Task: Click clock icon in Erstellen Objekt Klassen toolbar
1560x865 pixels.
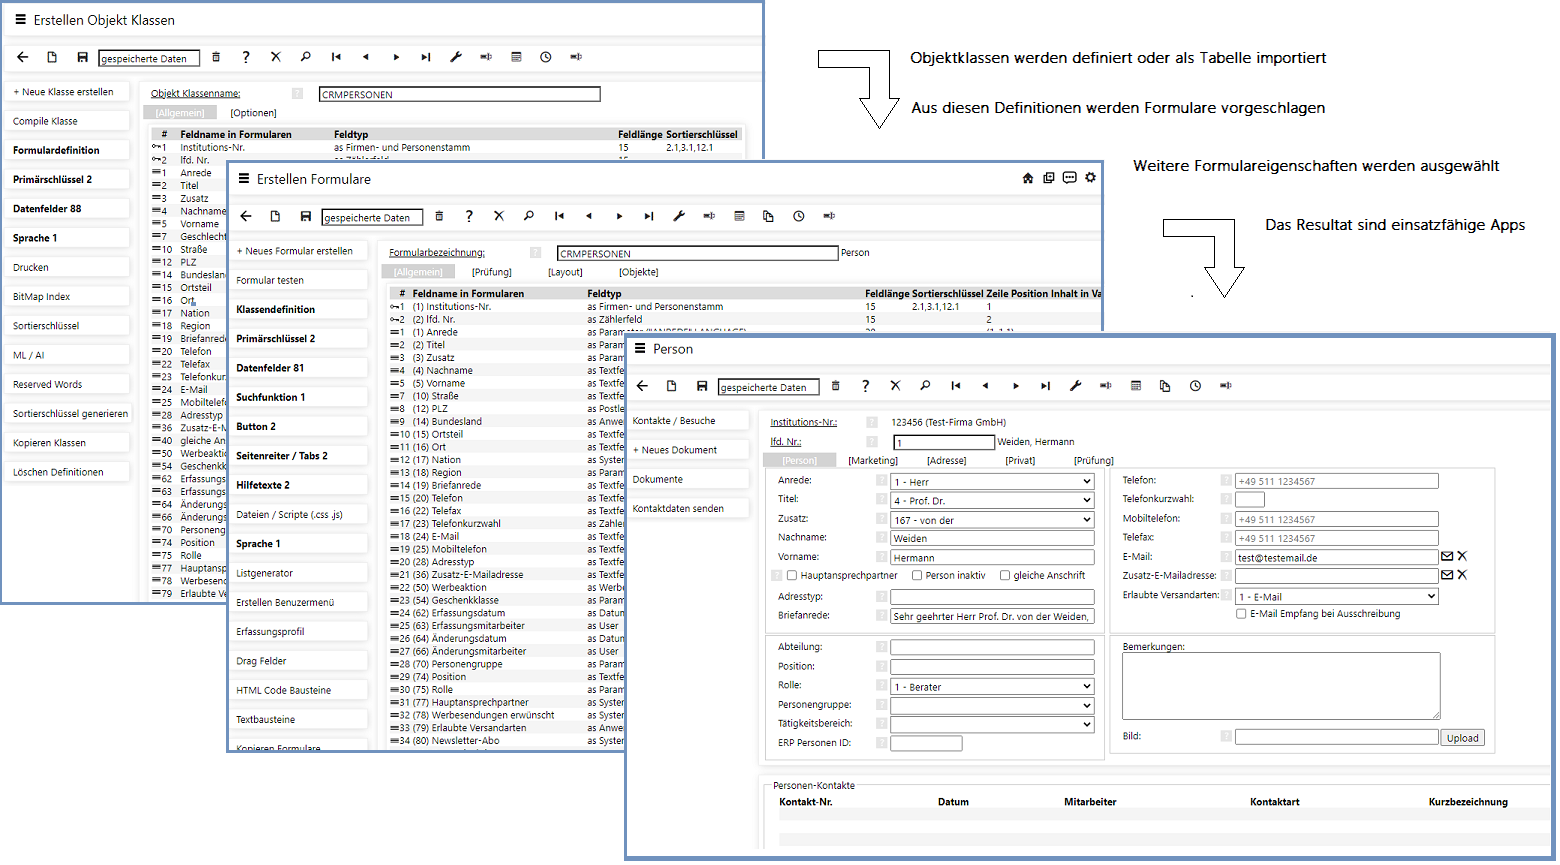Action: (546, 57)
